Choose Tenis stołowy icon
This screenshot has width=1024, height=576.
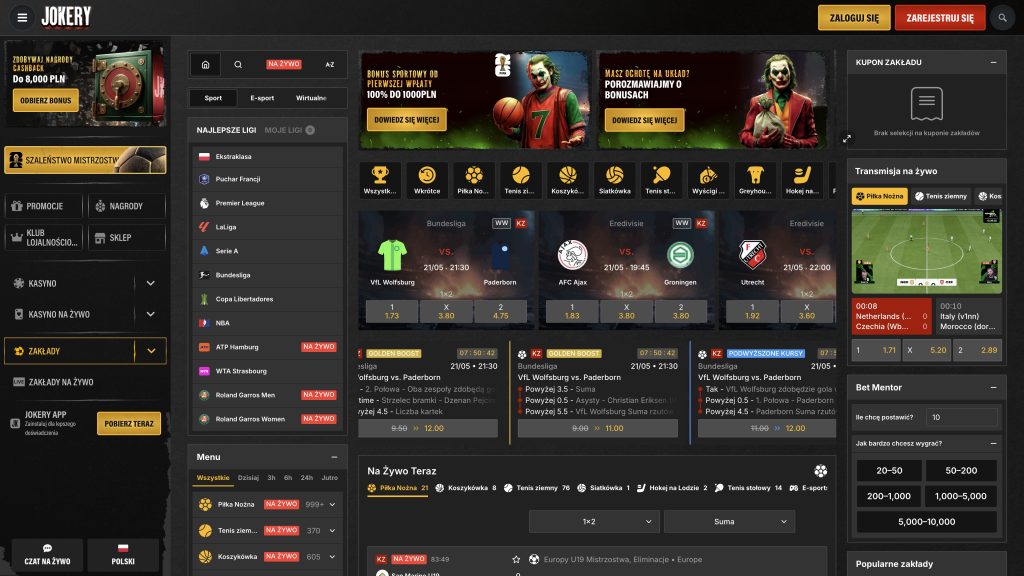[661, 180]
